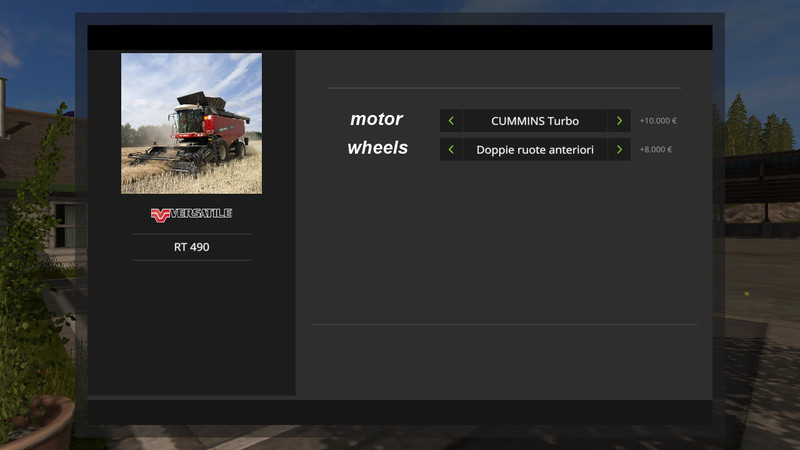This screenshot has height=450, width=800.
Task: Click the wheels label
Action: [377, 148]
